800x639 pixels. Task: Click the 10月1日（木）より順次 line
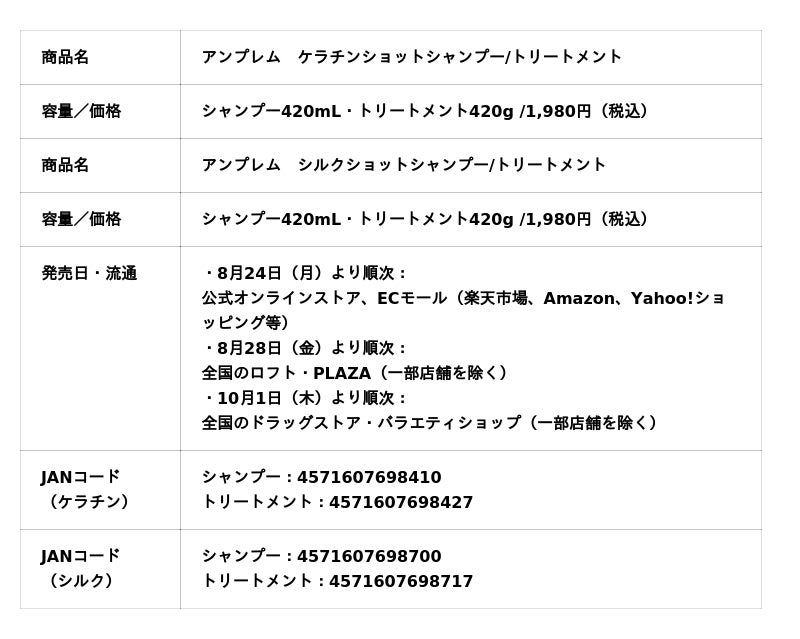305,398
